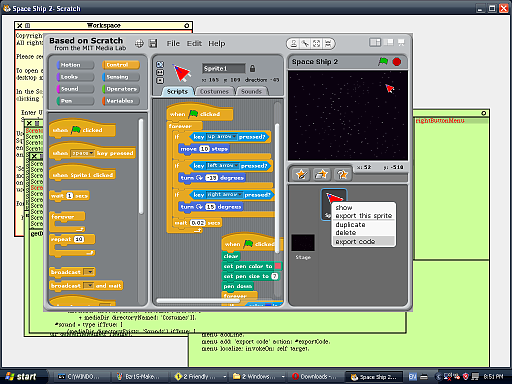Get a surprise sprite
The height and width of the screenshot is (384, 512).
click(342, 174)
